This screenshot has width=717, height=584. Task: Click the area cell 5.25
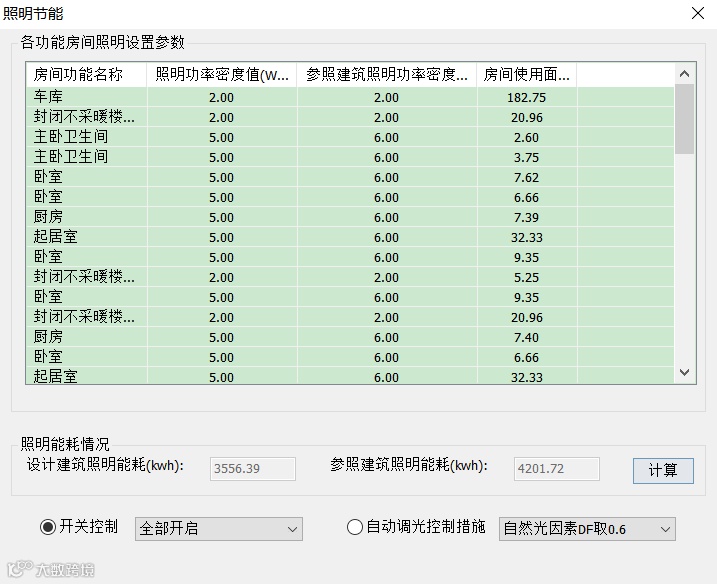[527, 277]
